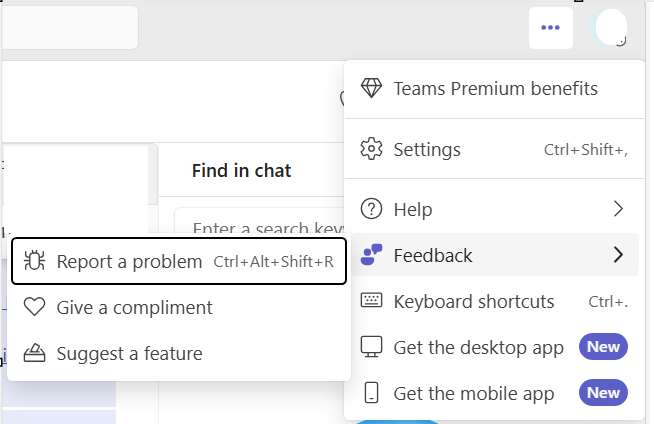Click the Suggest a feature box icon

coord(34,353)
